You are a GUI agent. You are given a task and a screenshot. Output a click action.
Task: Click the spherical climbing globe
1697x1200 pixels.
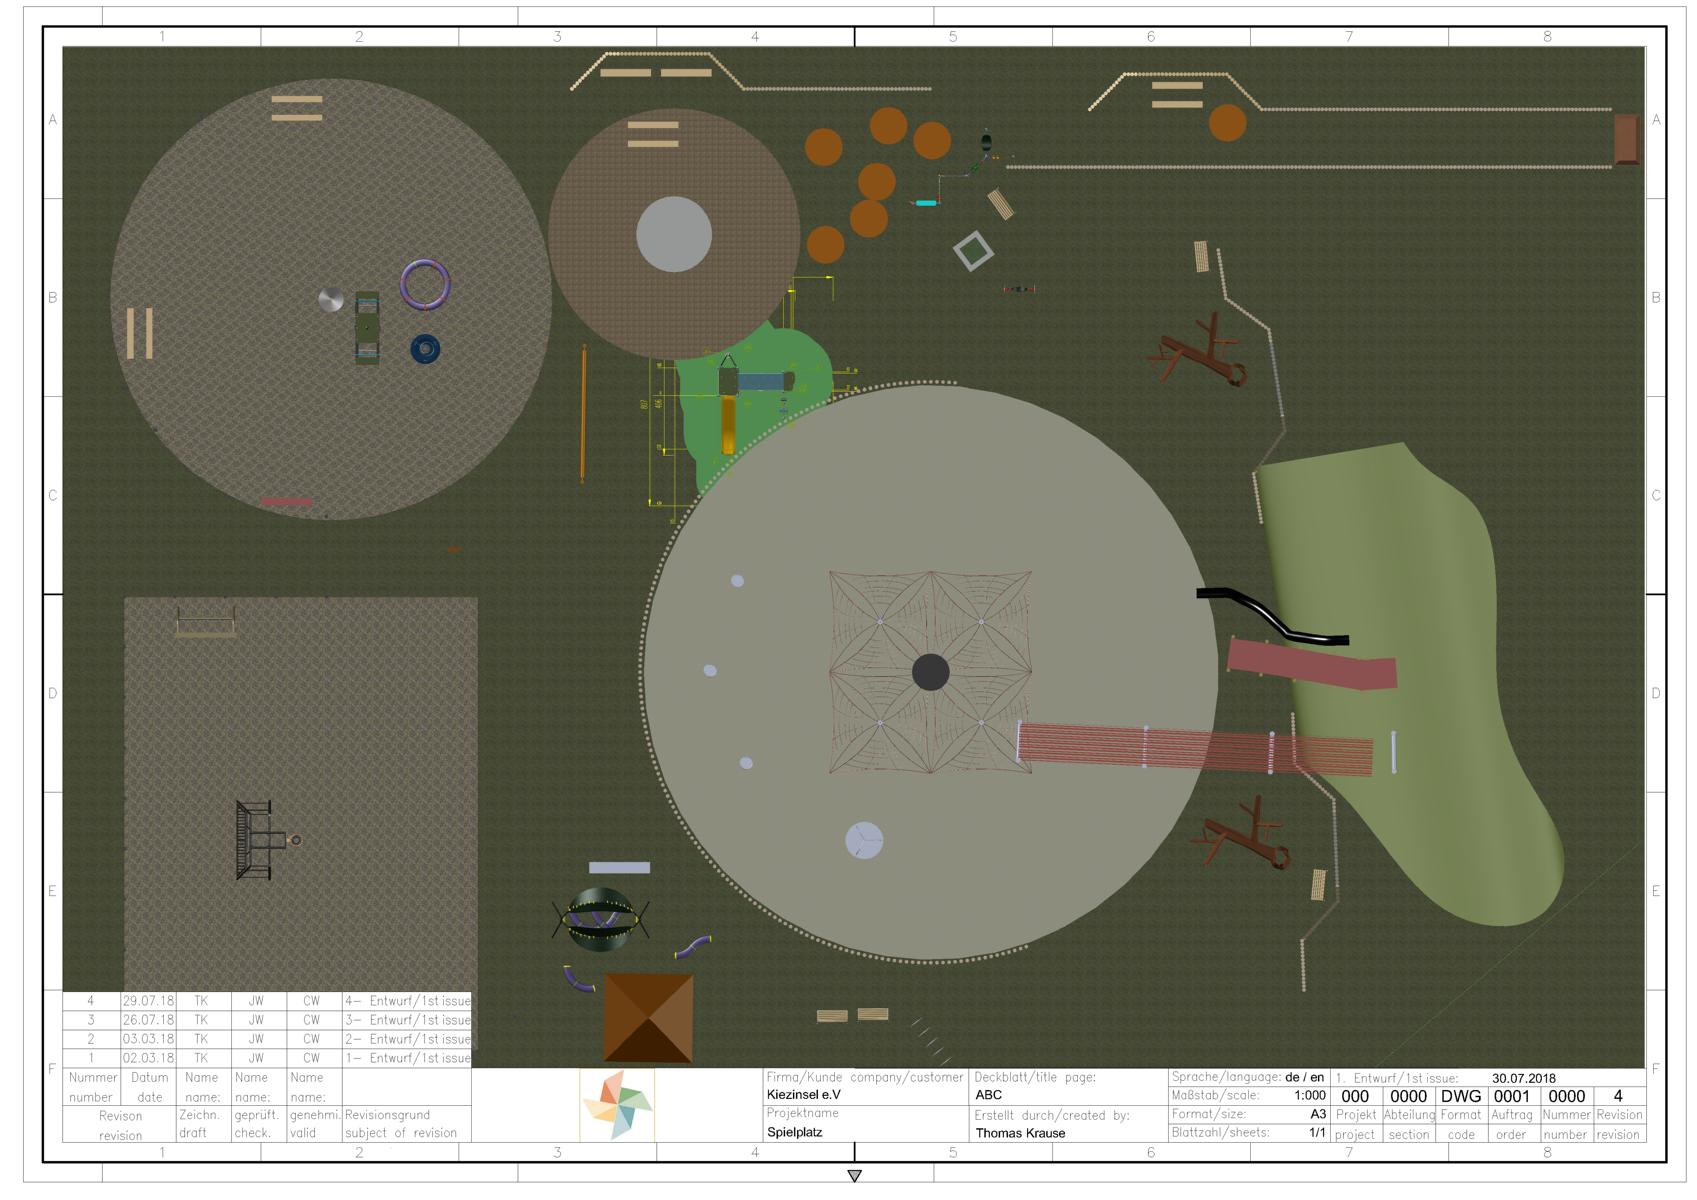coord(600,920)
